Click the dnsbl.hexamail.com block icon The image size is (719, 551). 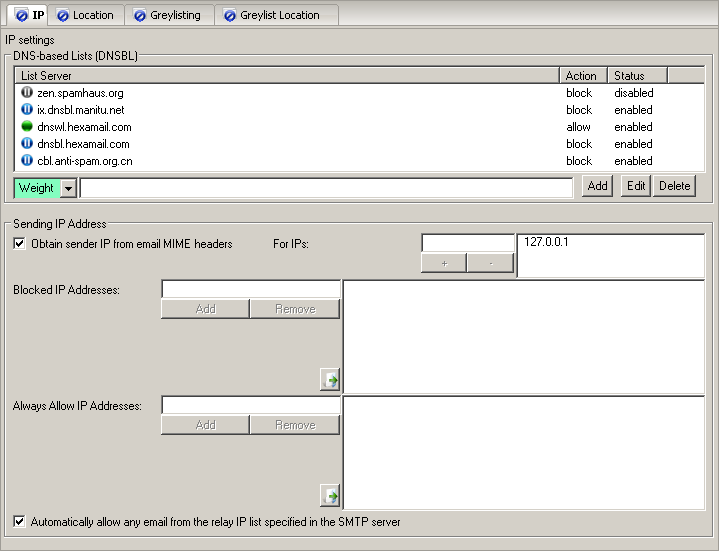click(x=26, y=144)
